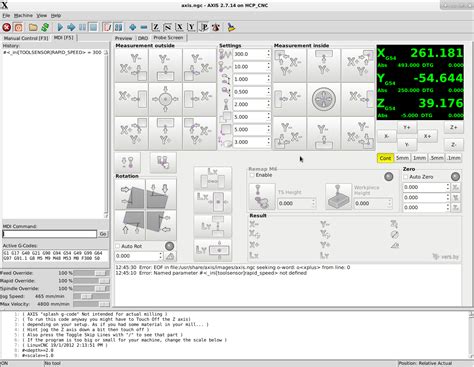Image resolution: width=474 pixels, height=367 pixels.
Task: Adjust Workpiece Height spinbox arrows
Action: pos(389,203)
